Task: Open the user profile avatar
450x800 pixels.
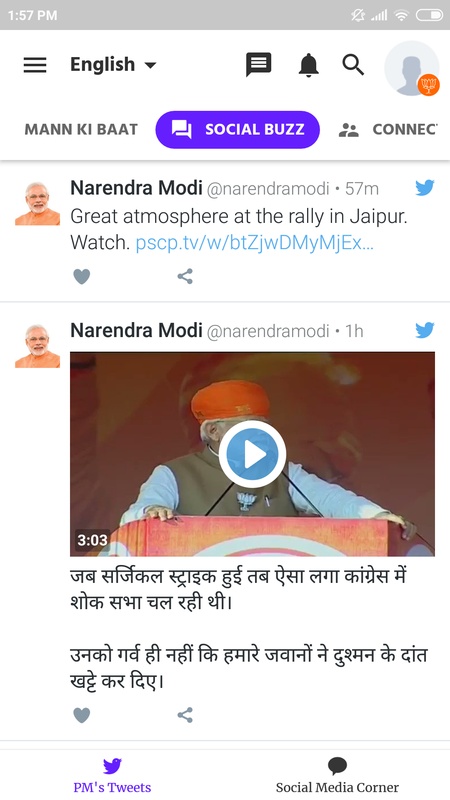Action: tap(412, 68)
